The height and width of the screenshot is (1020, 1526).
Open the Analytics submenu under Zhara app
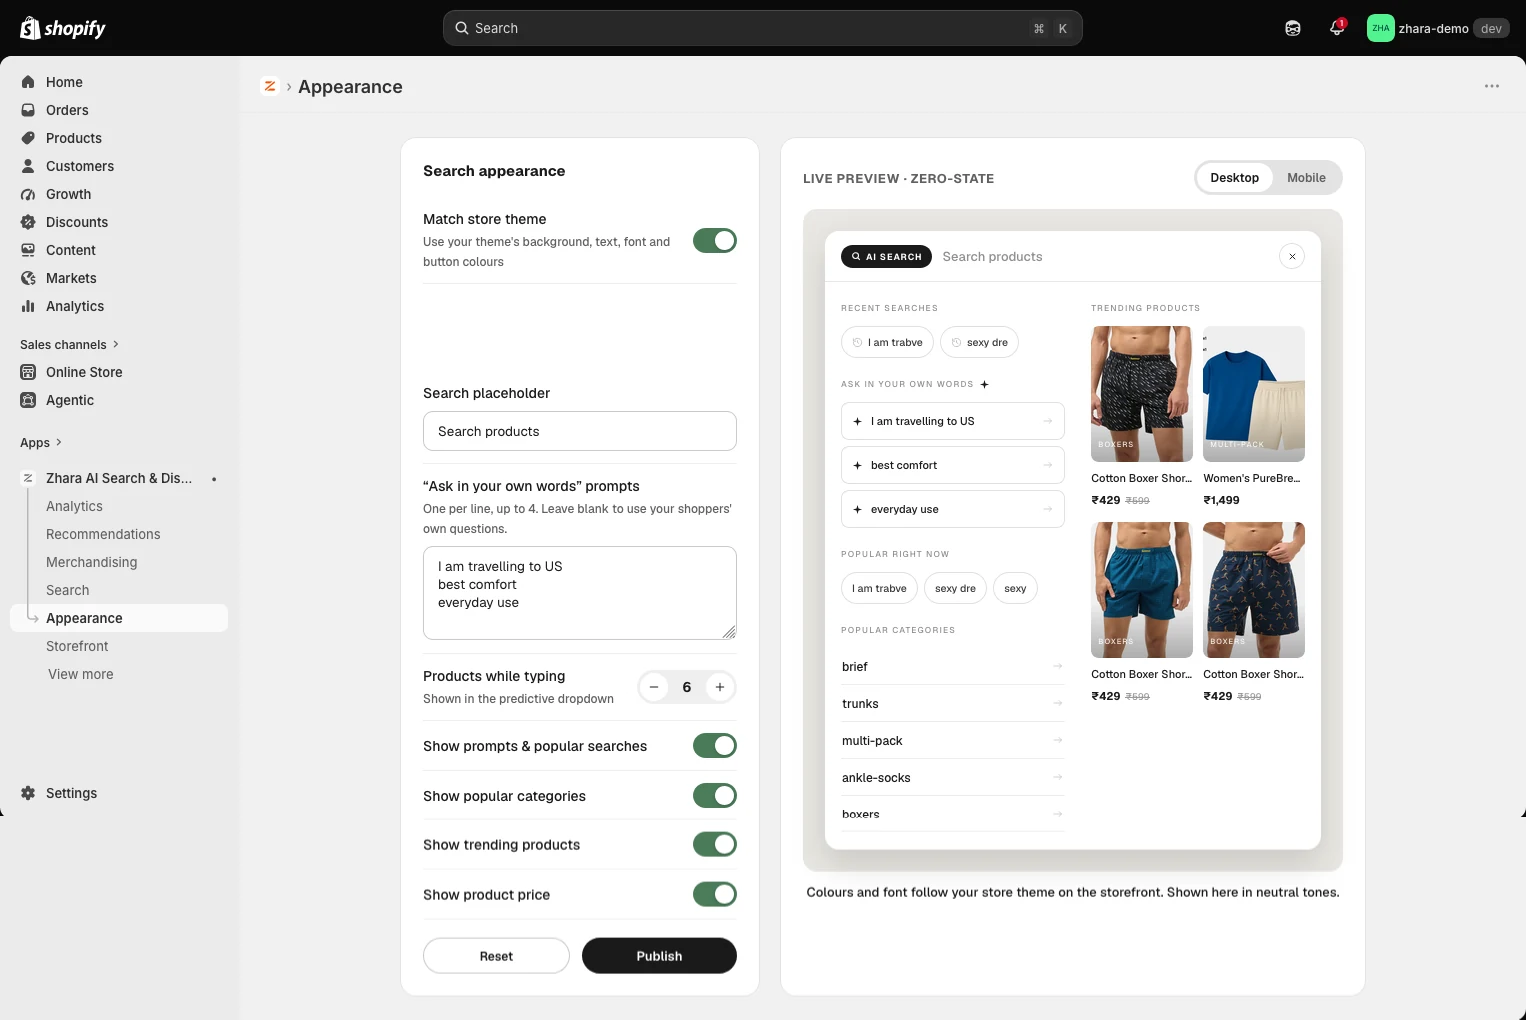74,507
